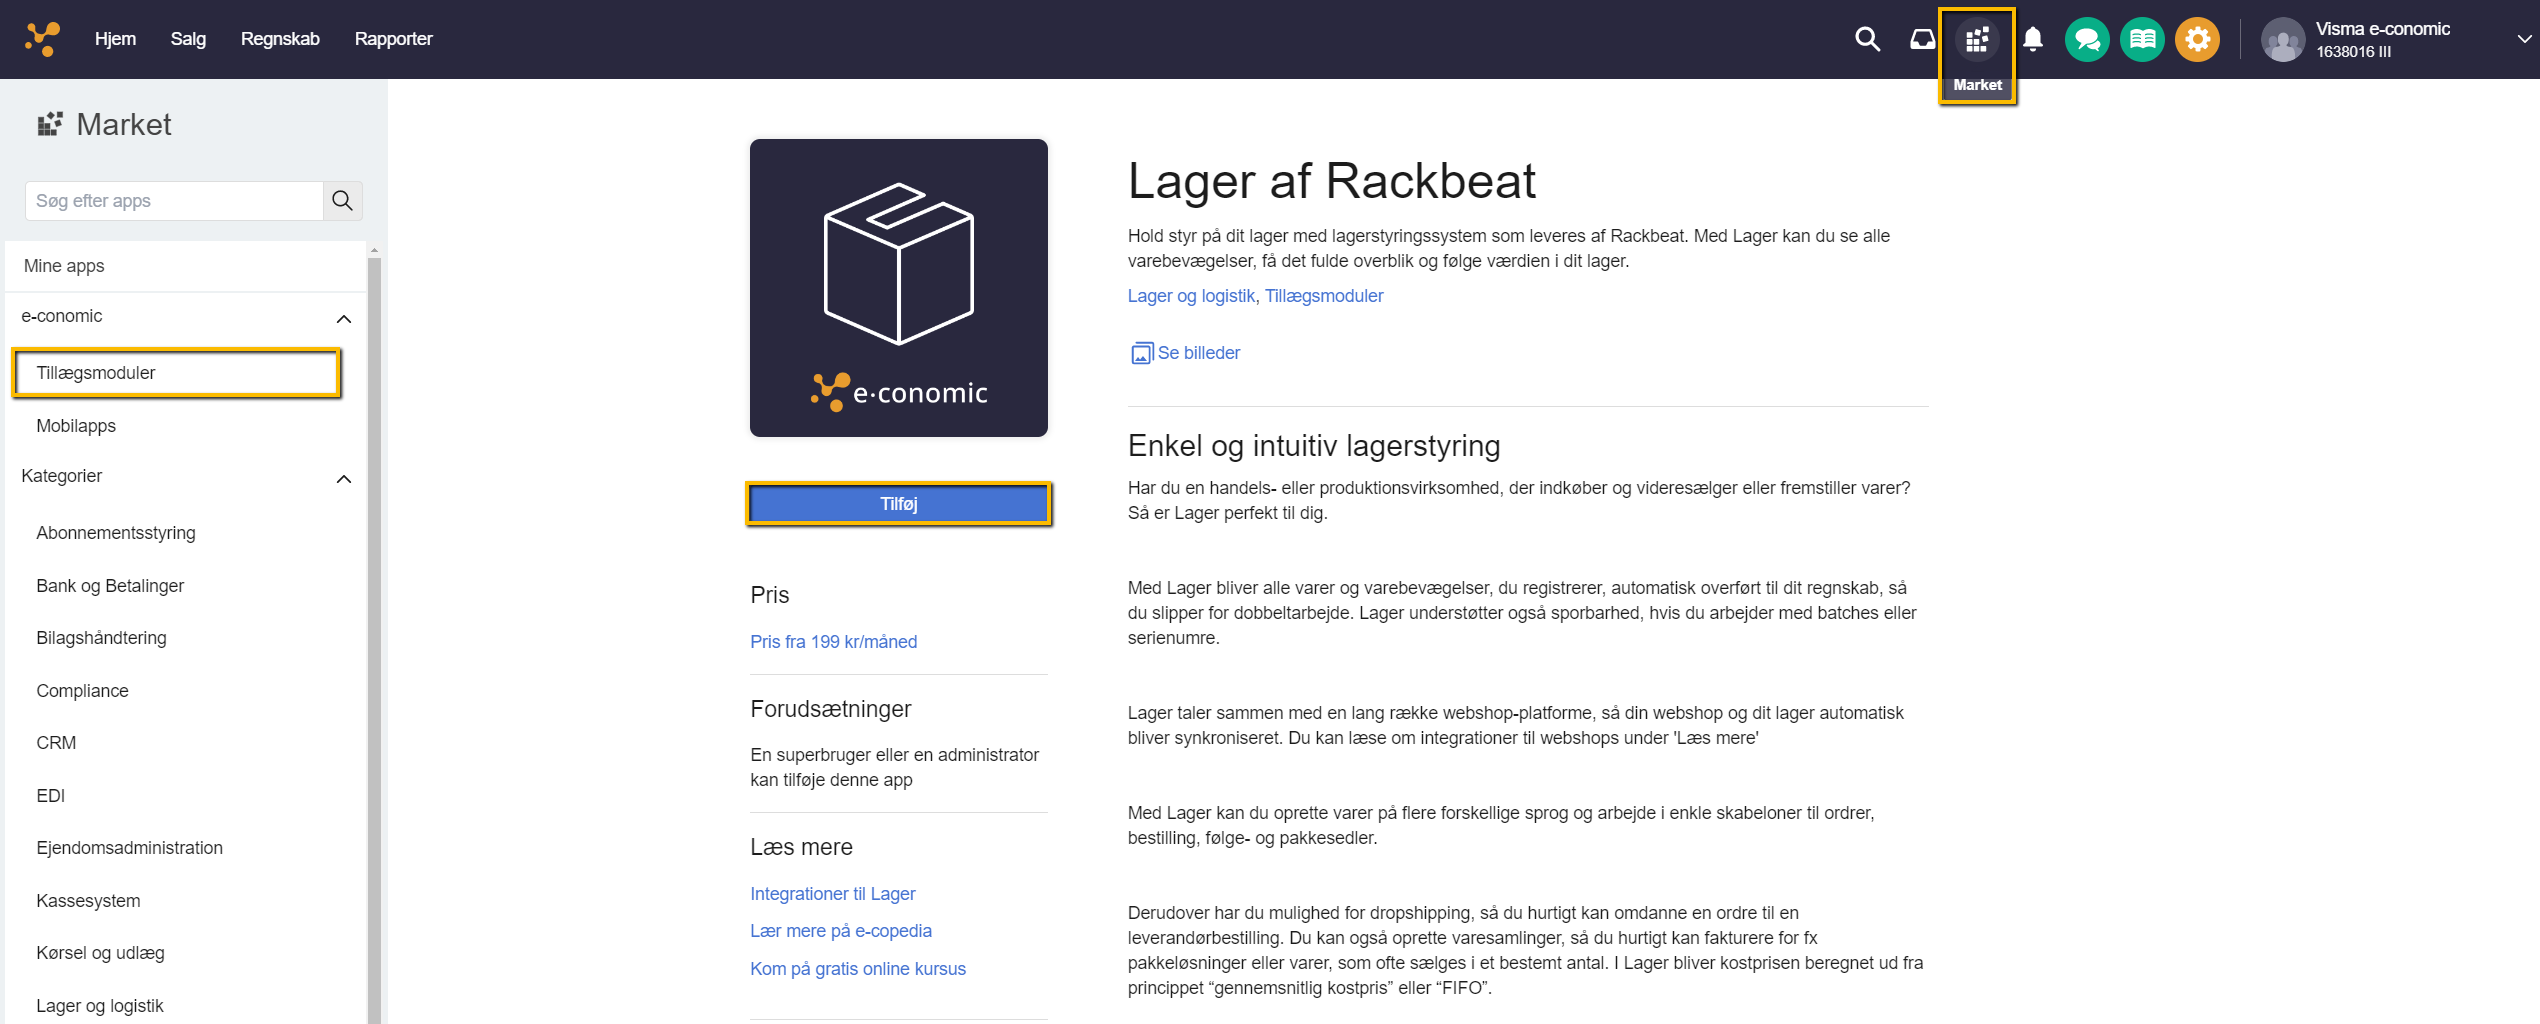Open the green chat bubbles icon
The width and height of the screenshot is (2540, 1024).
(x=2087, y=39)
